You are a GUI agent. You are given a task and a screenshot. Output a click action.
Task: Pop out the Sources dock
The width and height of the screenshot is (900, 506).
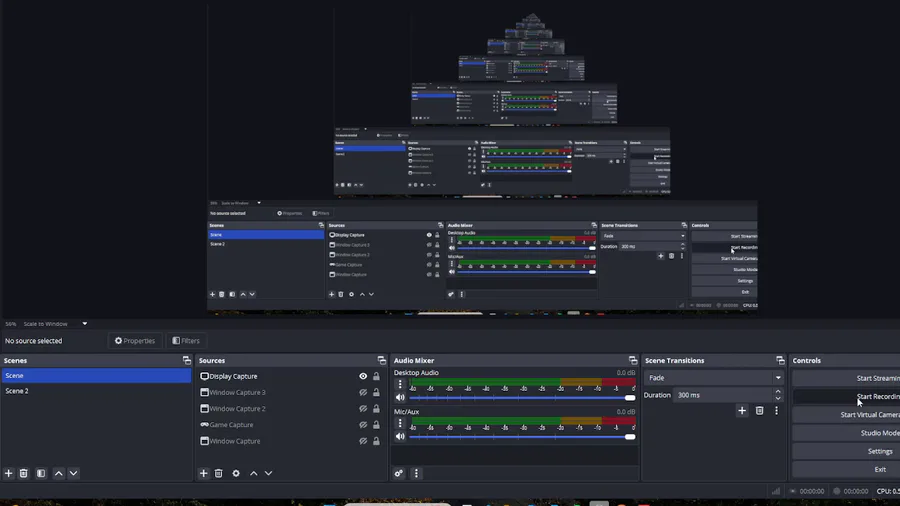[x=382, y=360]
